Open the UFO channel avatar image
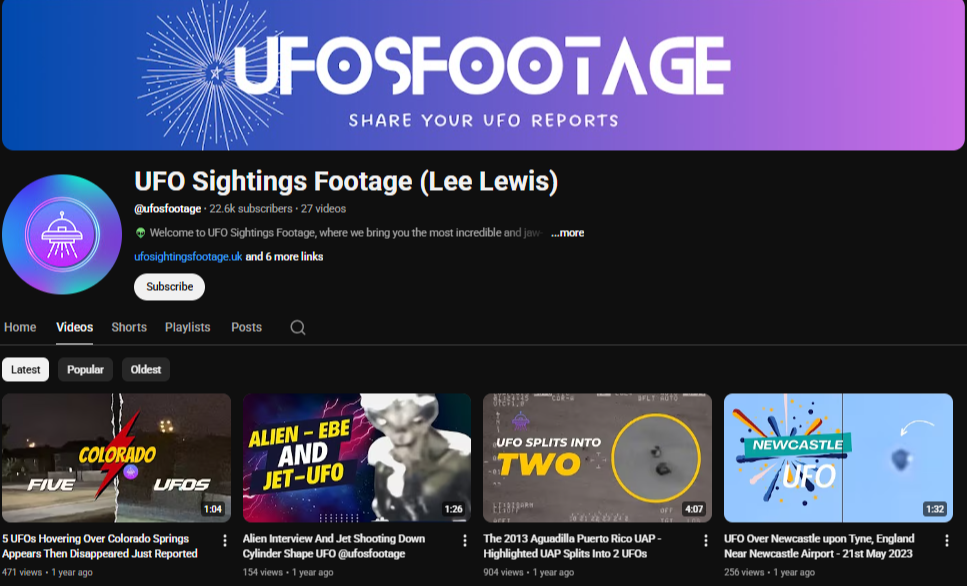 (x=62, y=234)
